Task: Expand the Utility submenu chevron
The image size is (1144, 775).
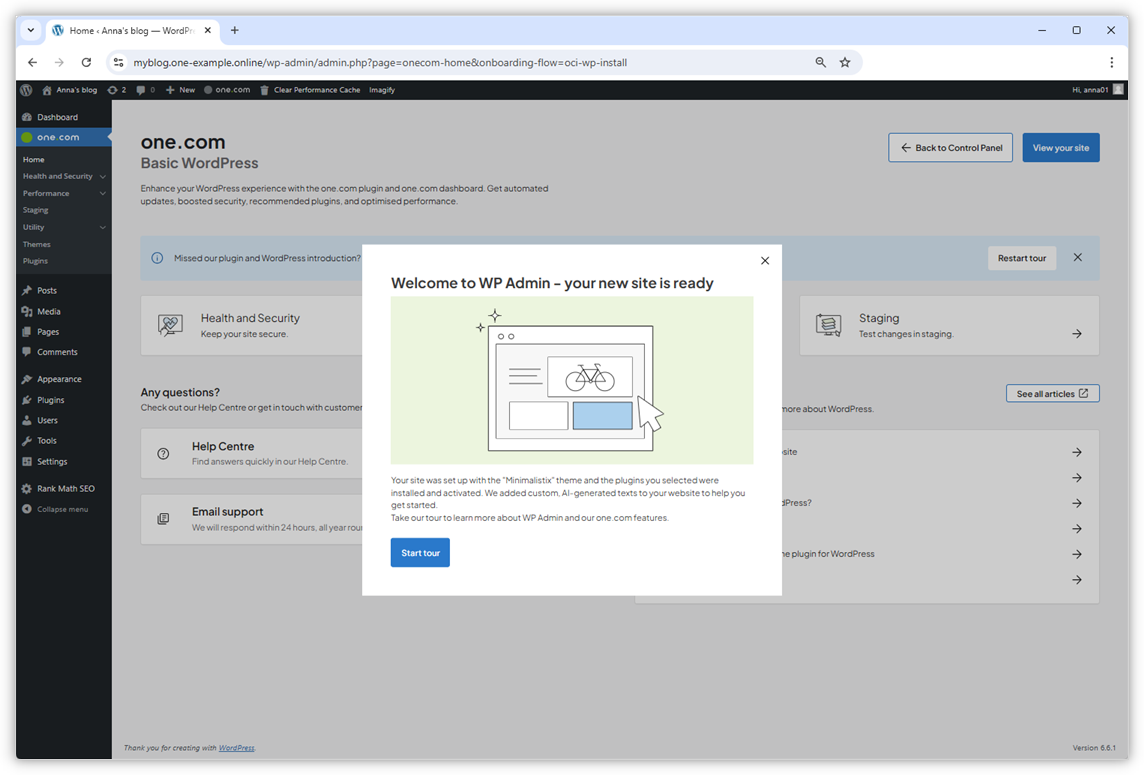Action: (102, 227)
